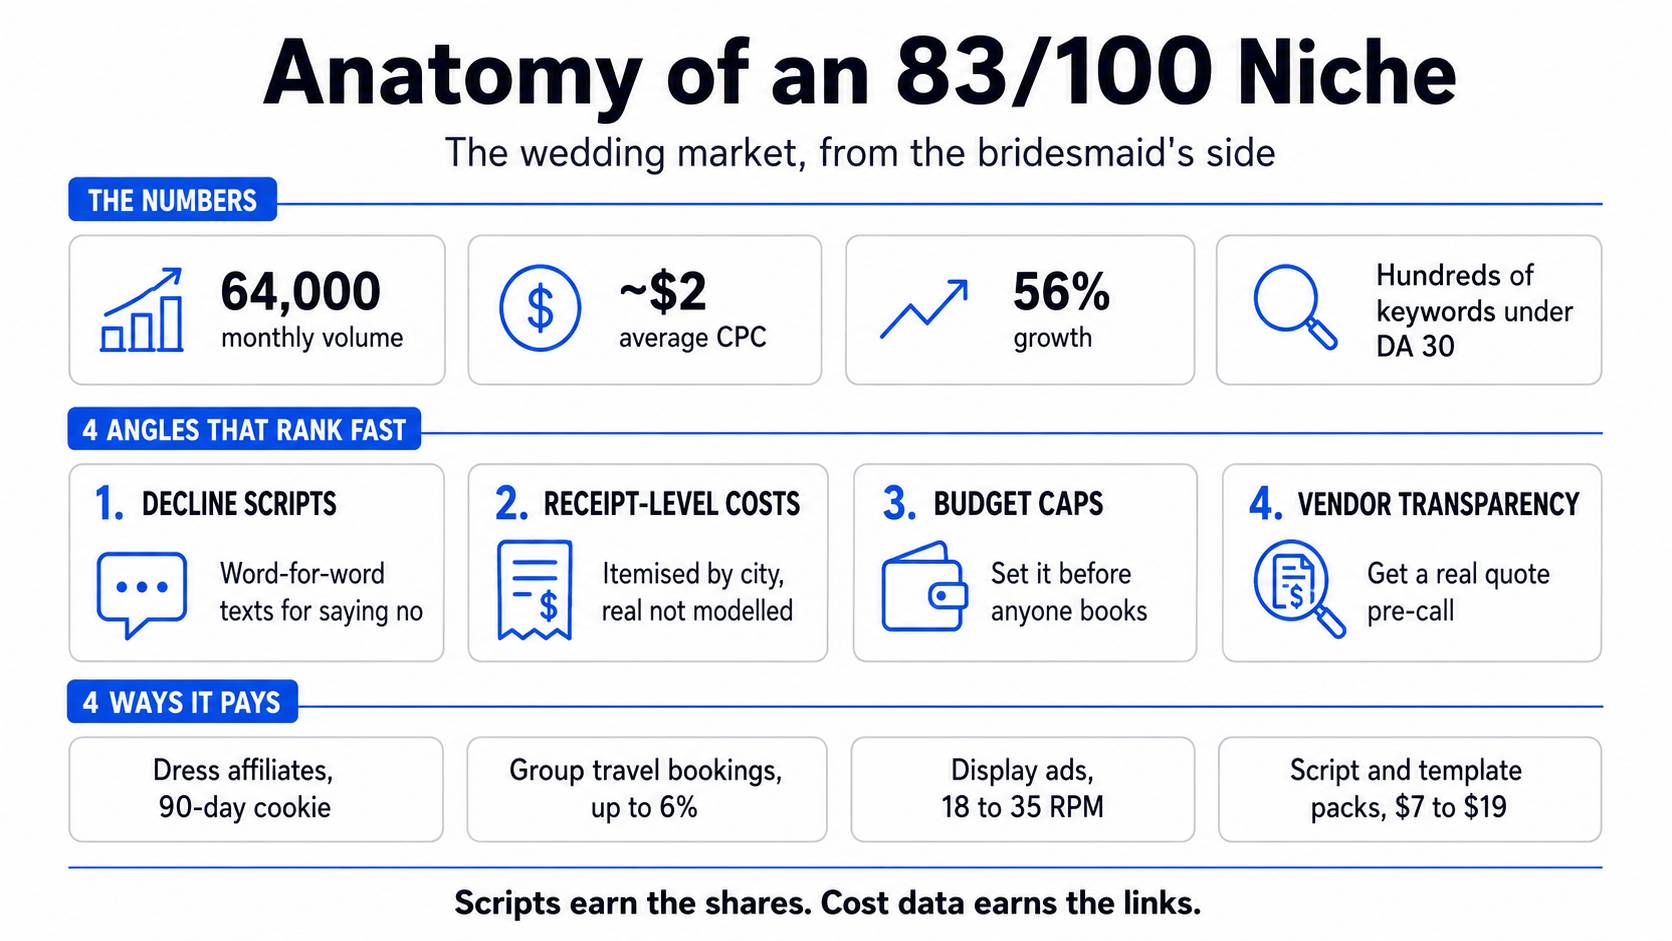
Task: Select THE NUMBERS section label
Action: 172,200
